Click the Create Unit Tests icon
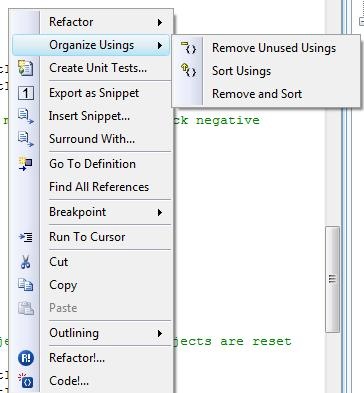Viewport: 364px width, 393px height. point(26,68)
